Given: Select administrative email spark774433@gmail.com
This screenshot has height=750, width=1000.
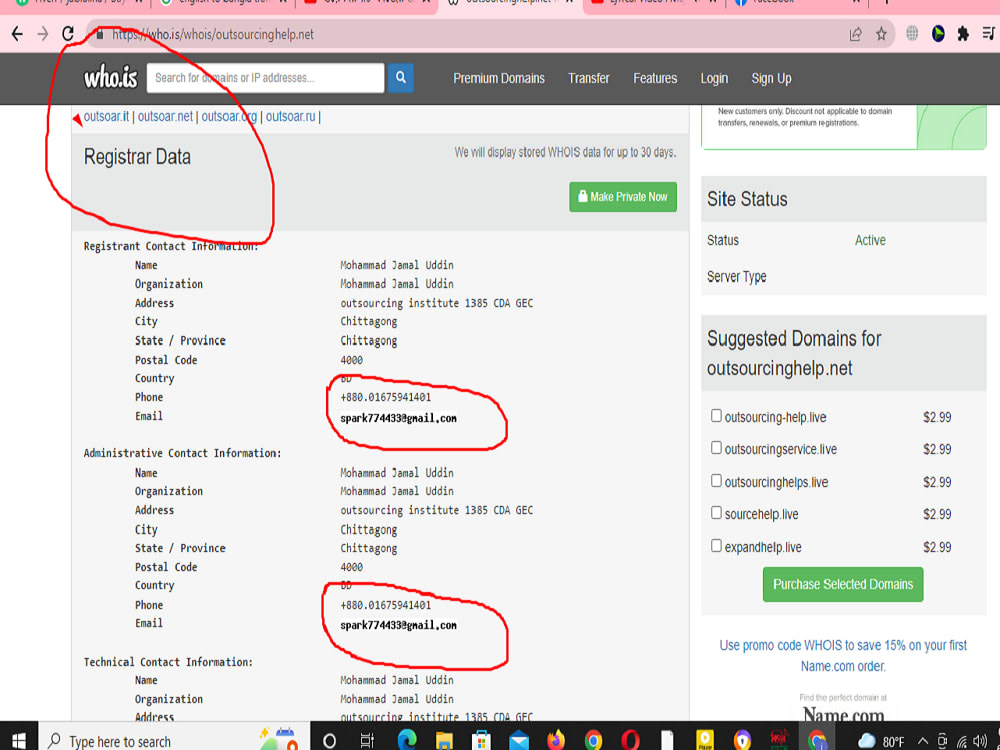Looking at the screenshot, I should 399,626.
